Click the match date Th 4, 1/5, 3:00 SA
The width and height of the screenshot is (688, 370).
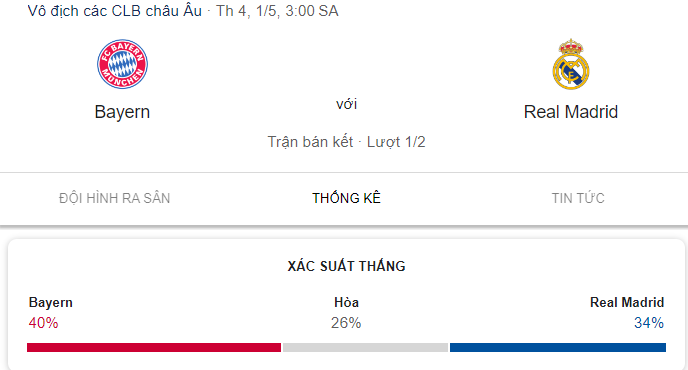point(277,11)
